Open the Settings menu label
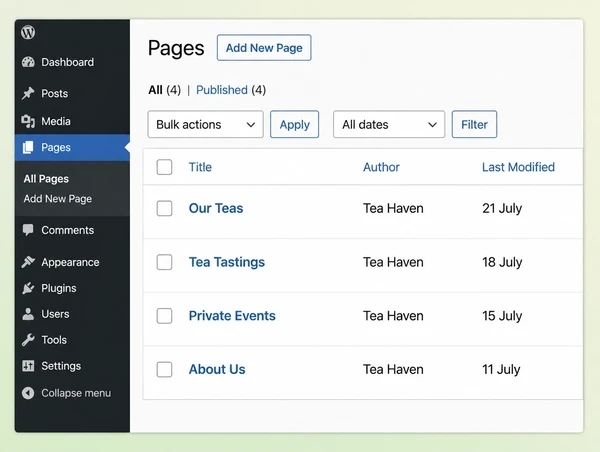600x452 pixels. tap(61, 366)
